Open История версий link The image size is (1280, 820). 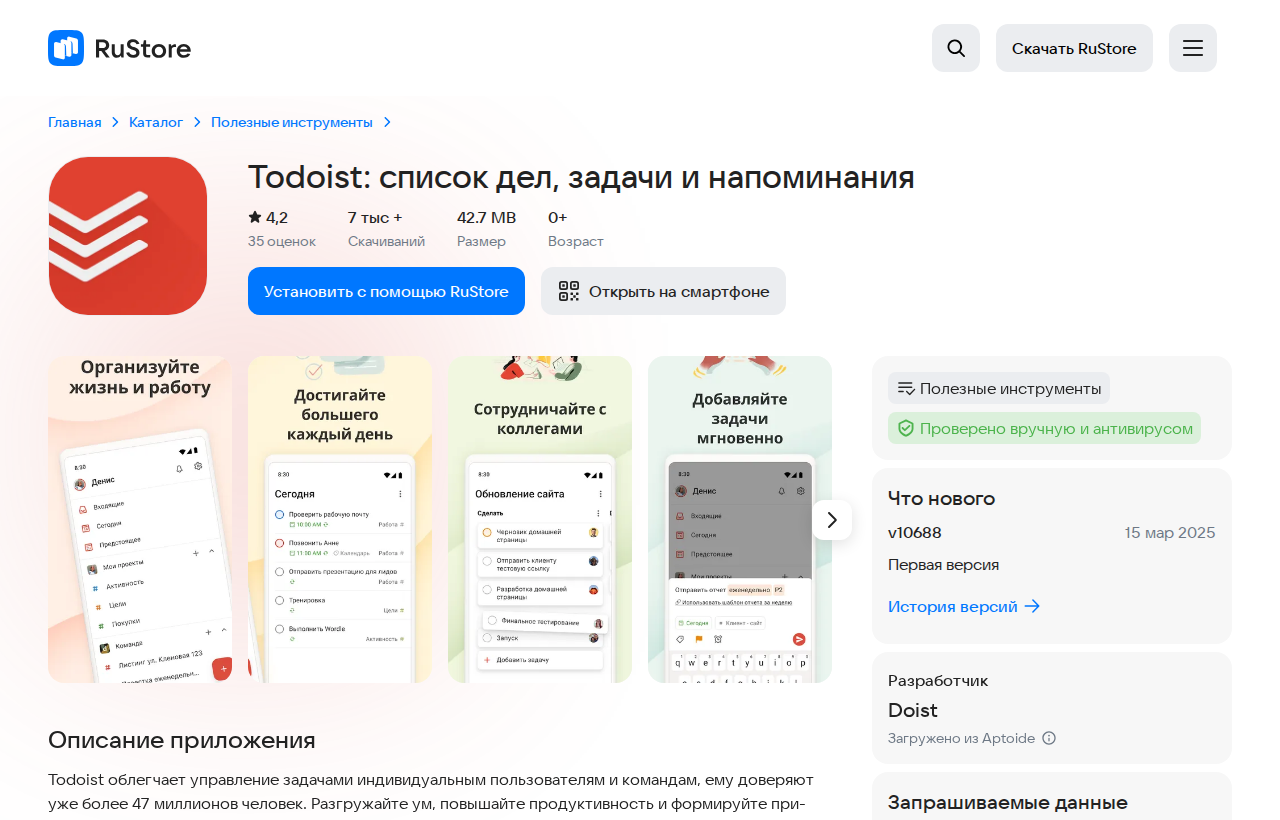coord(964,606)
